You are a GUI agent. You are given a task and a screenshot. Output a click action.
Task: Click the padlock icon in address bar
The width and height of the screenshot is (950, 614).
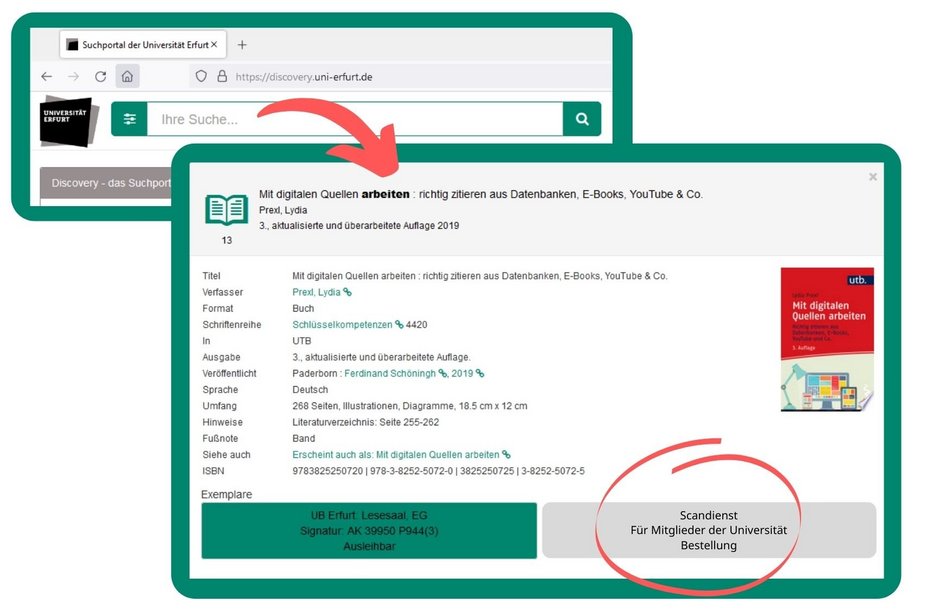[221, 76]
